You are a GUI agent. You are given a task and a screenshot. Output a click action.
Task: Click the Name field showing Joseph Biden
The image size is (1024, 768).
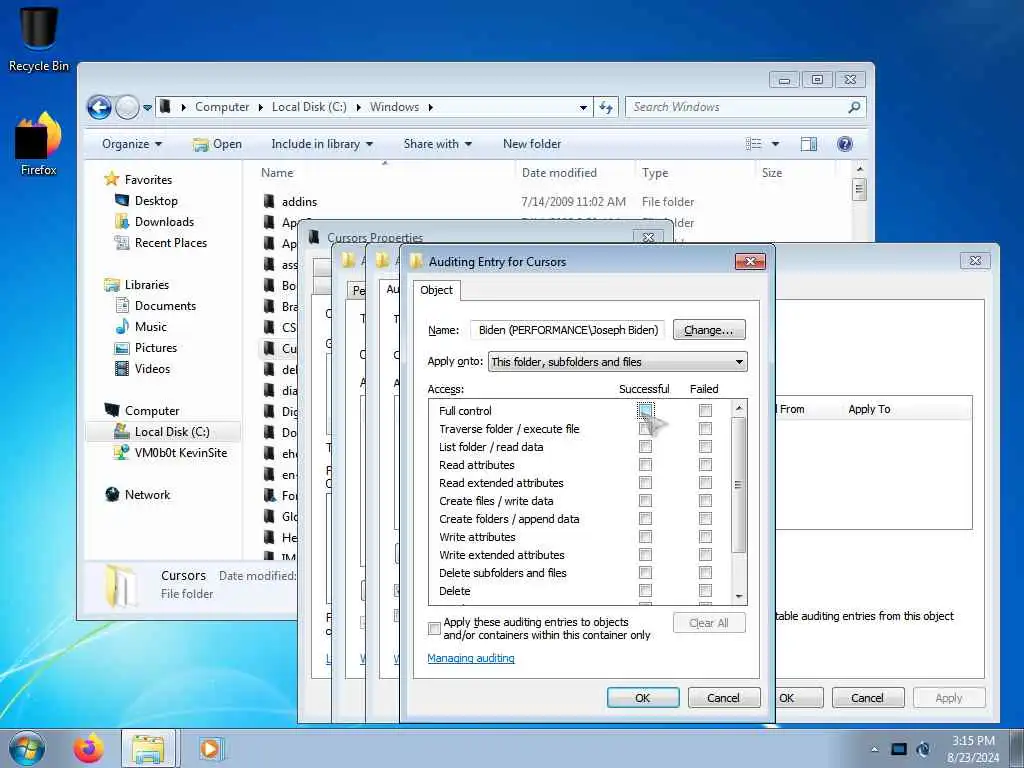coord(568,330)
